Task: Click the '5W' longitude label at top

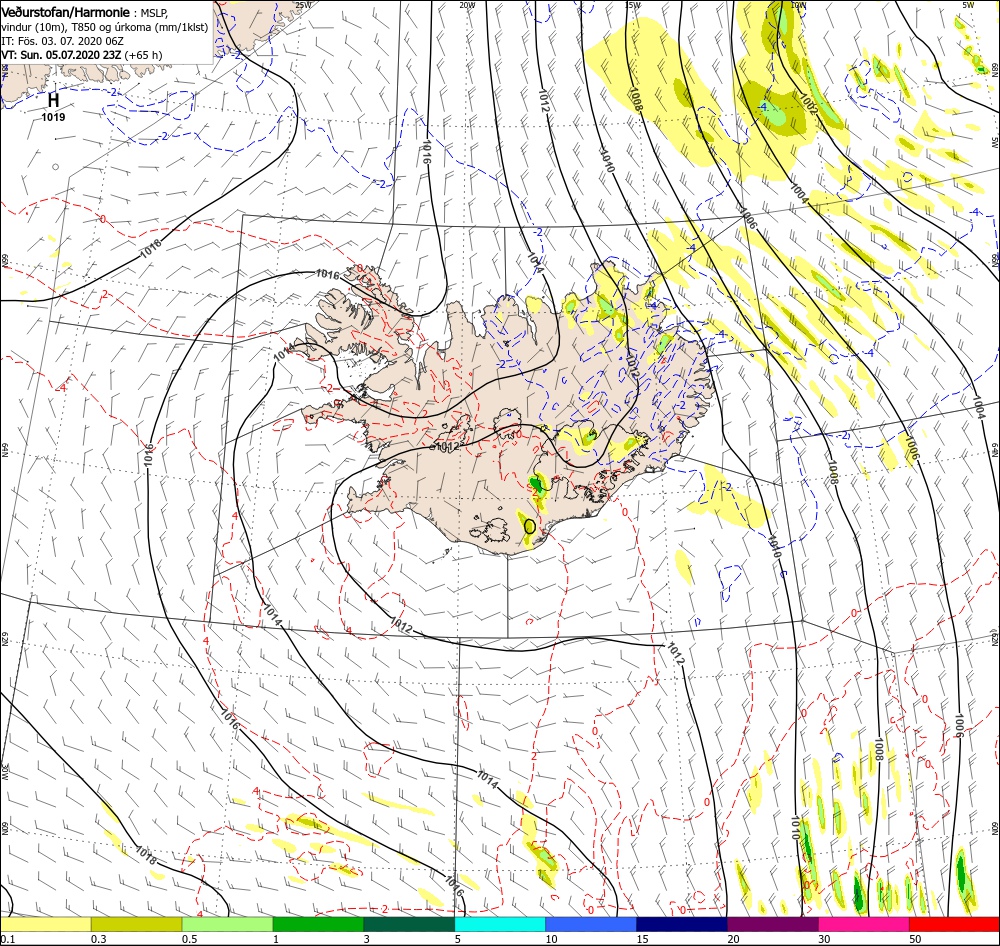Action: pos(968,4)
